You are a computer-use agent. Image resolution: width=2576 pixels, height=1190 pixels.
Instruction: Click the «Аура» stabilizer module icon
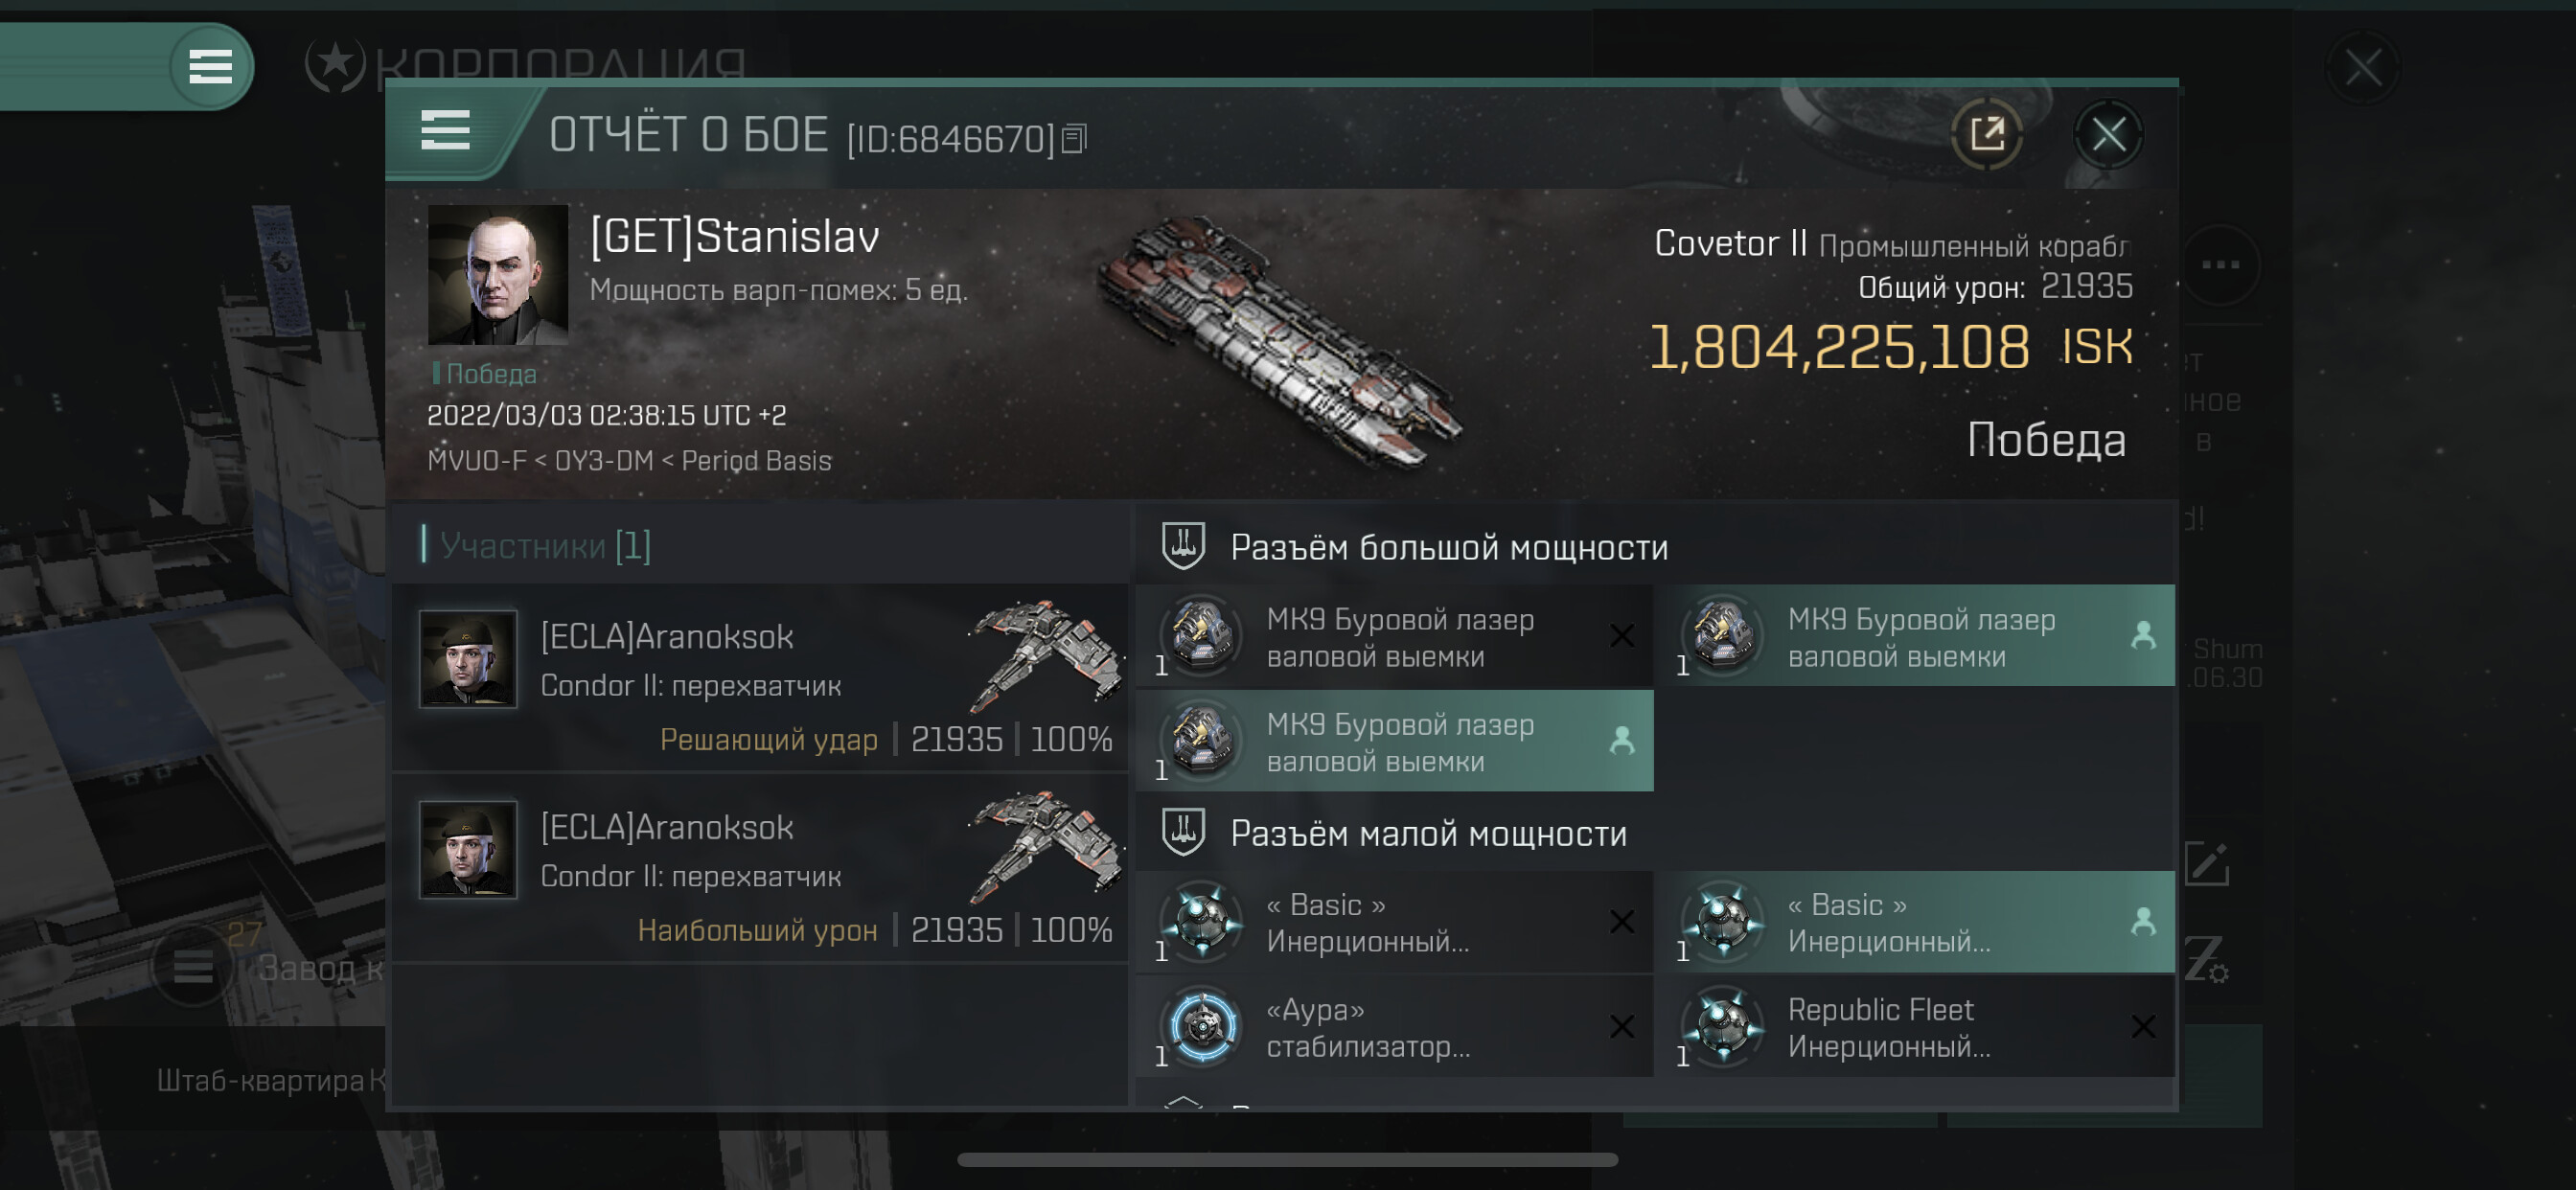click(1203, 1026)
